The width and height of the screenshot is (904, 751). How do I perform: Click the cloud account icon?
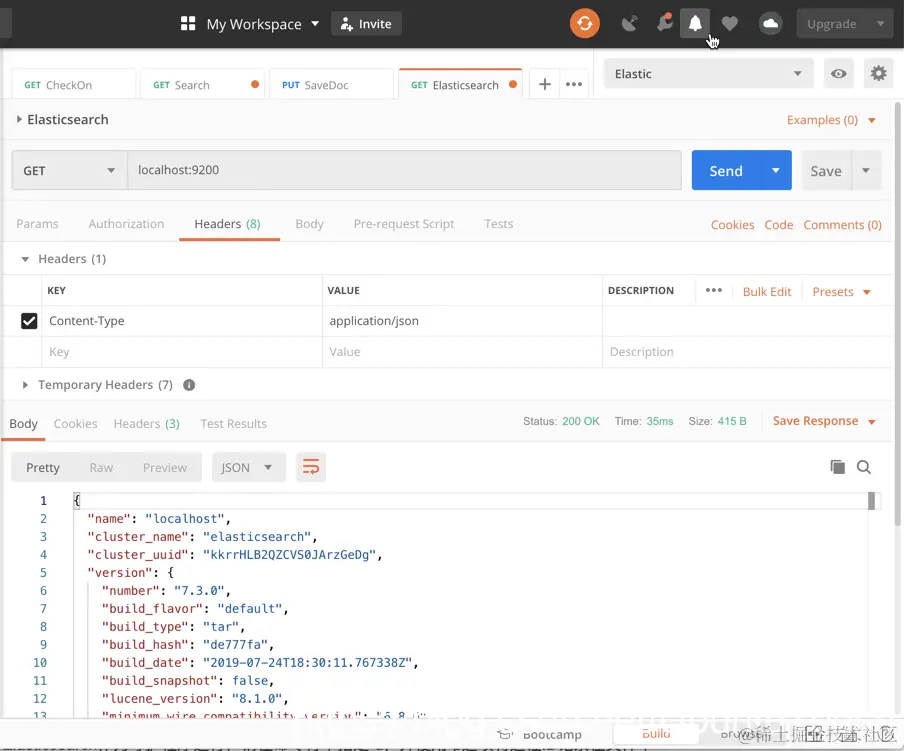pos(770,24)
